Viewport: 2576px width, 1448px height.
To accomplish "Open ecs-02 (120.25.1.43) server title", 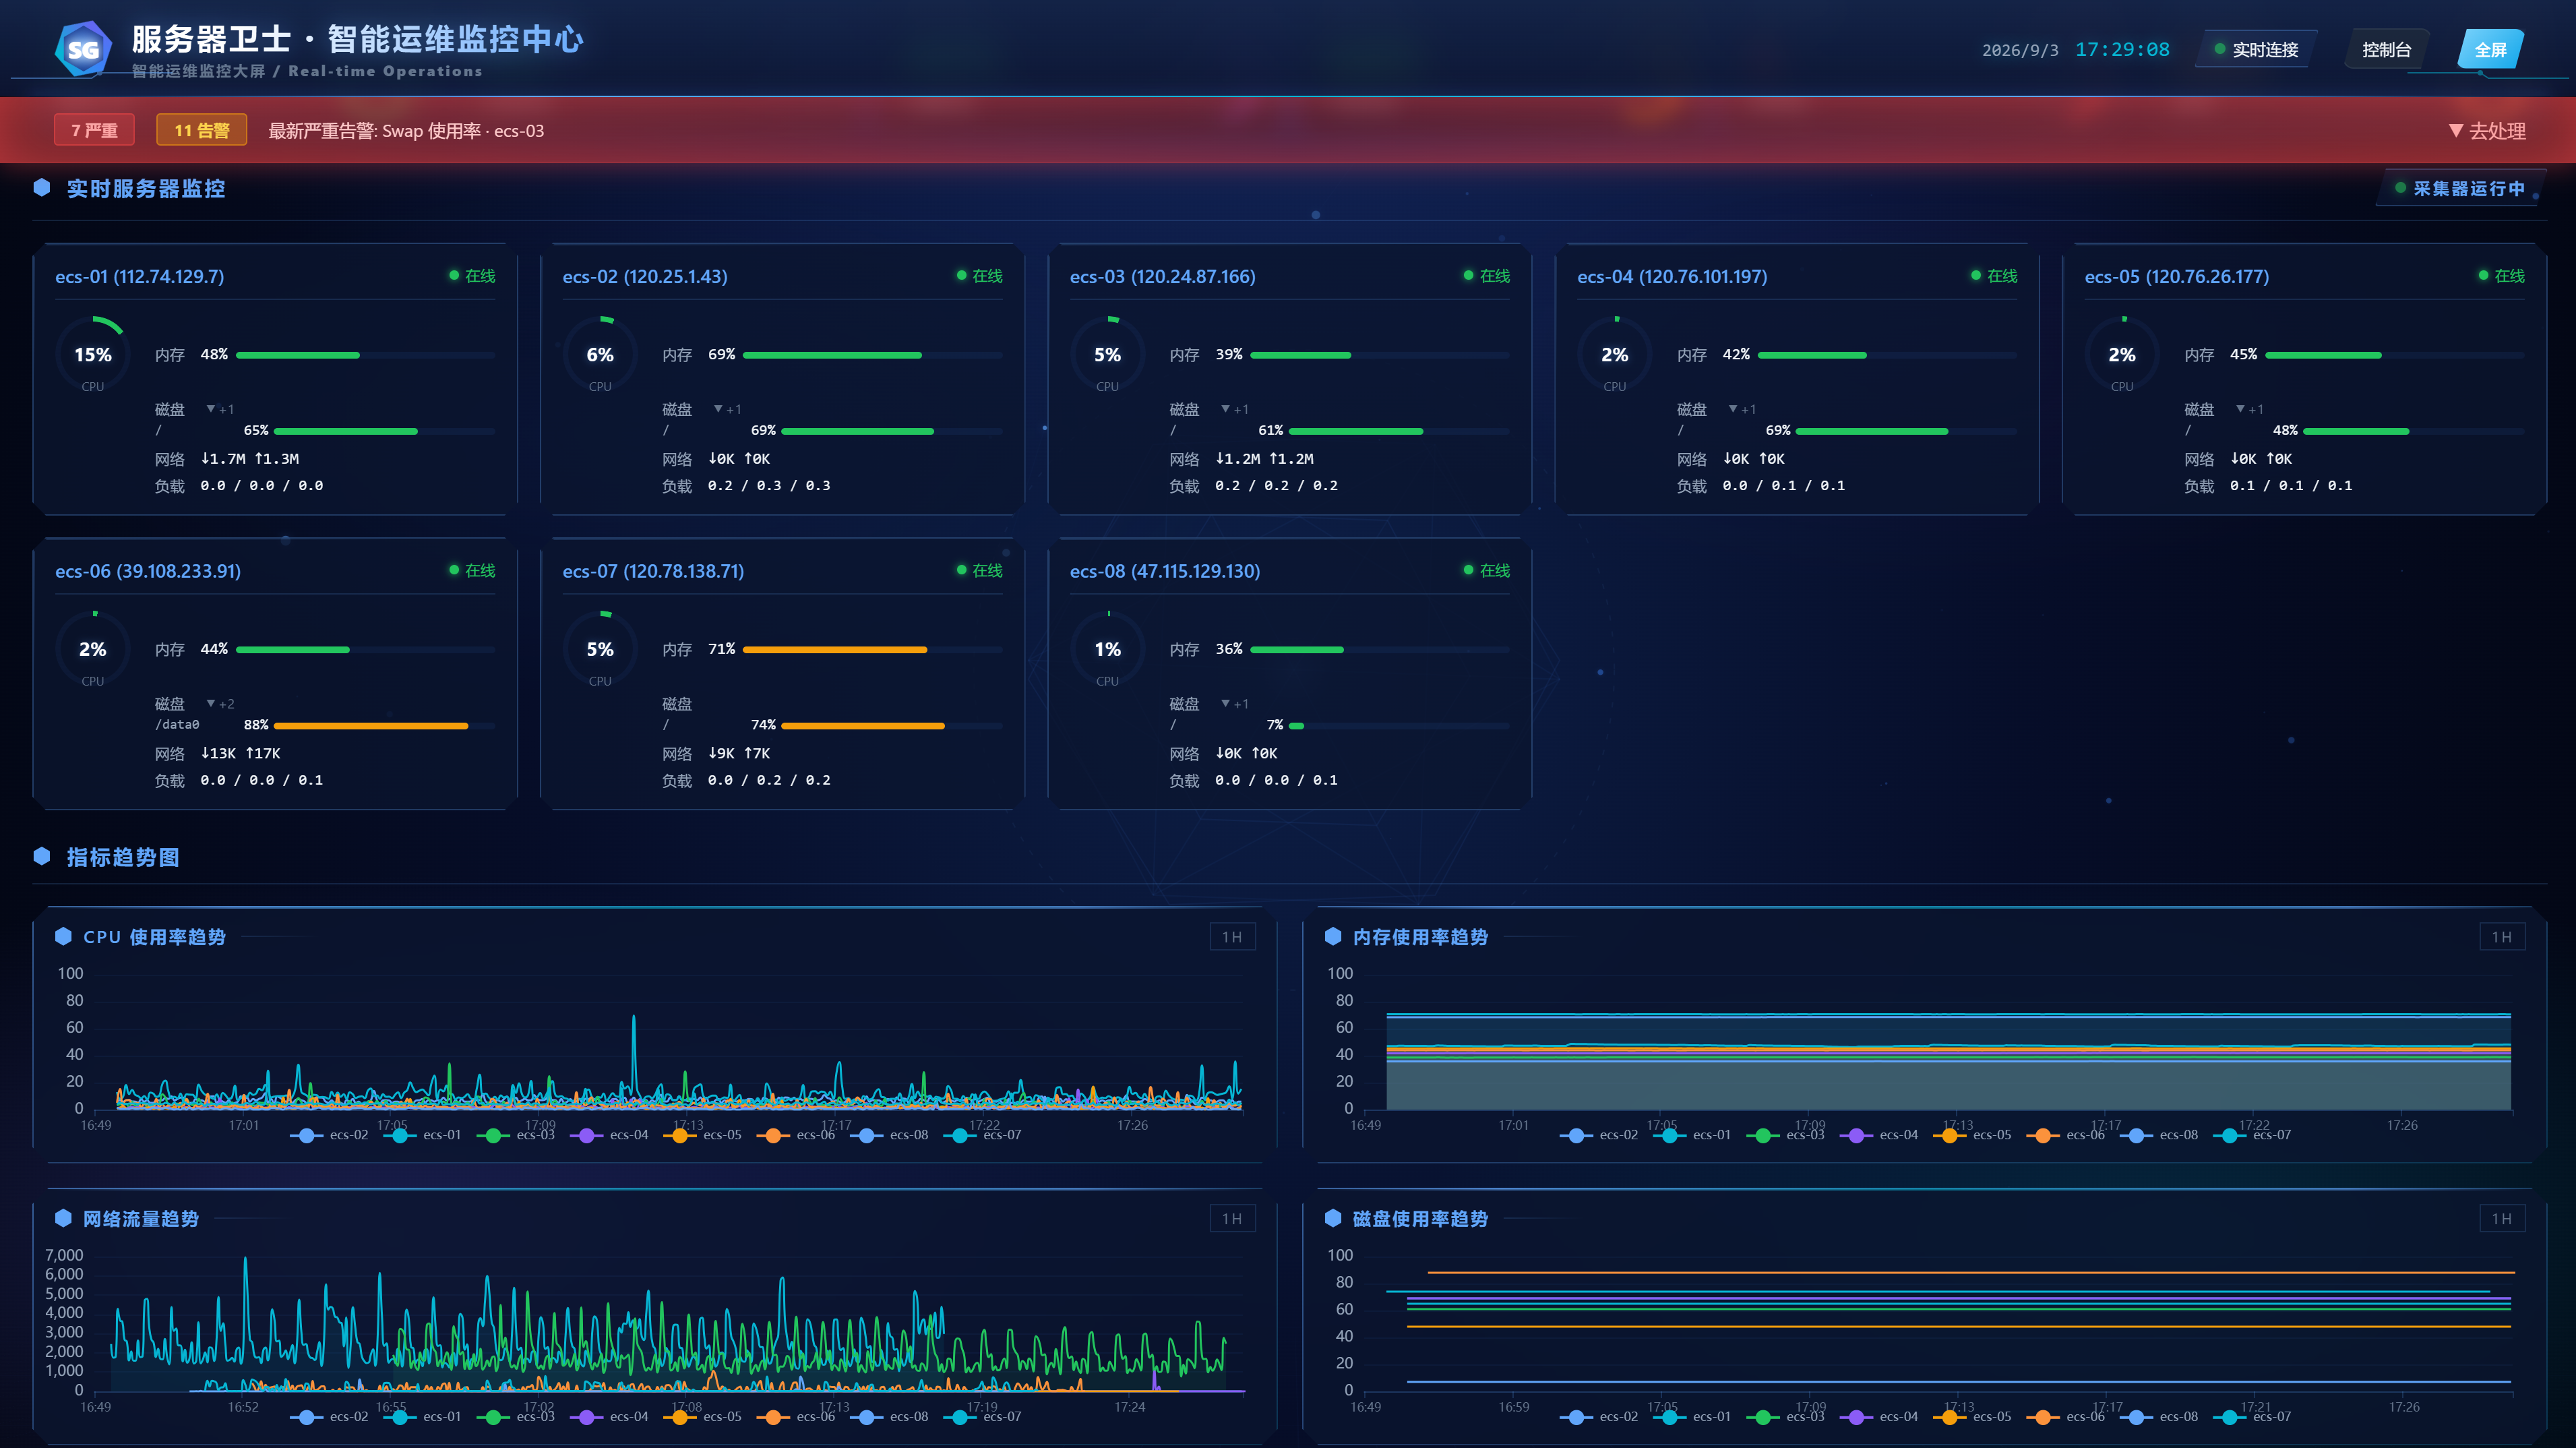I will tap(645, 276).
